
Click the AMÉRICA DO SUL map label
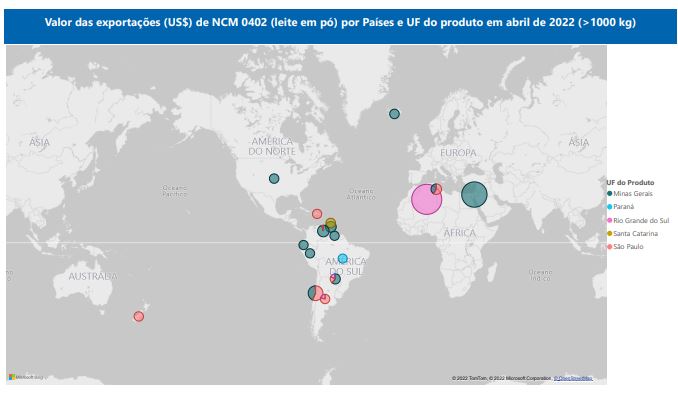(x=345, y=266)
